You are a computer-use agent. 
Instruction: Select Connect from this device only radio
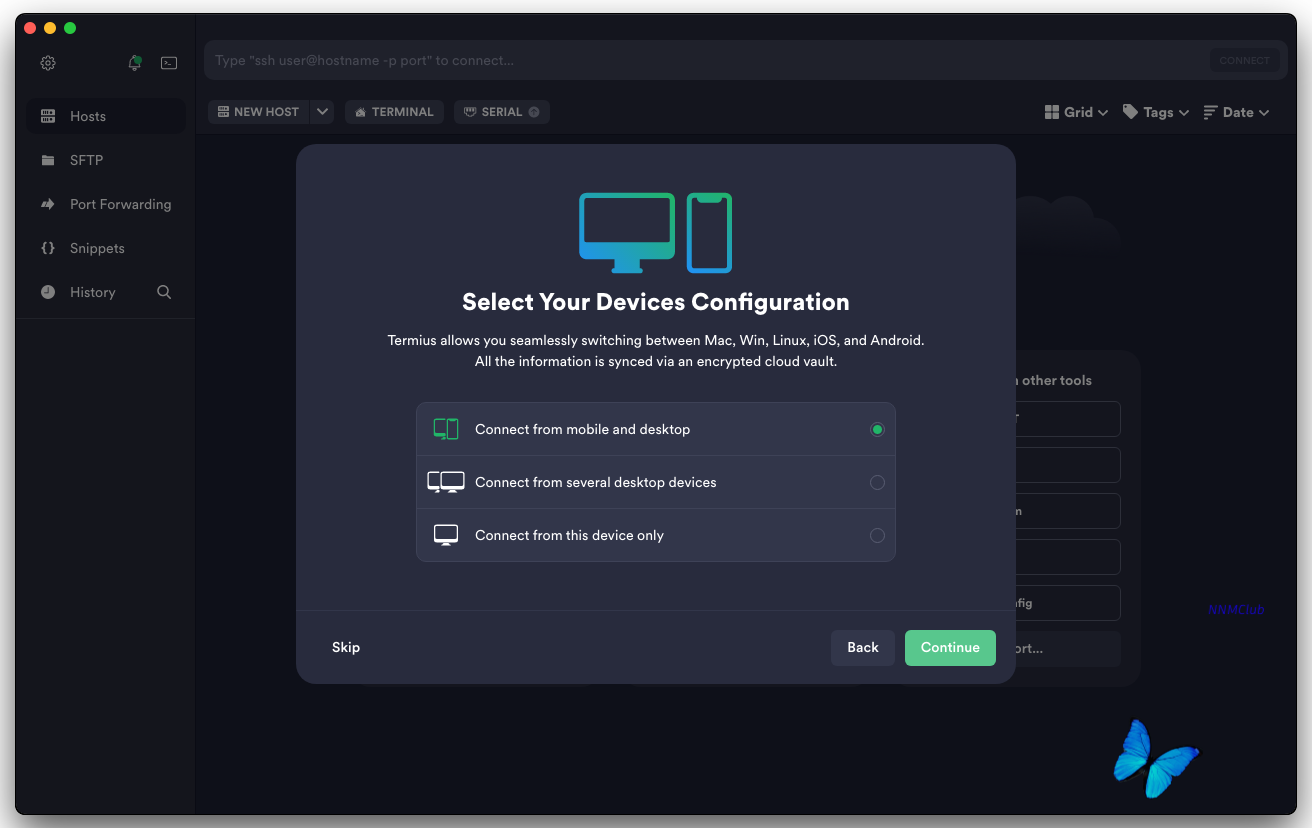coord(877,535)
